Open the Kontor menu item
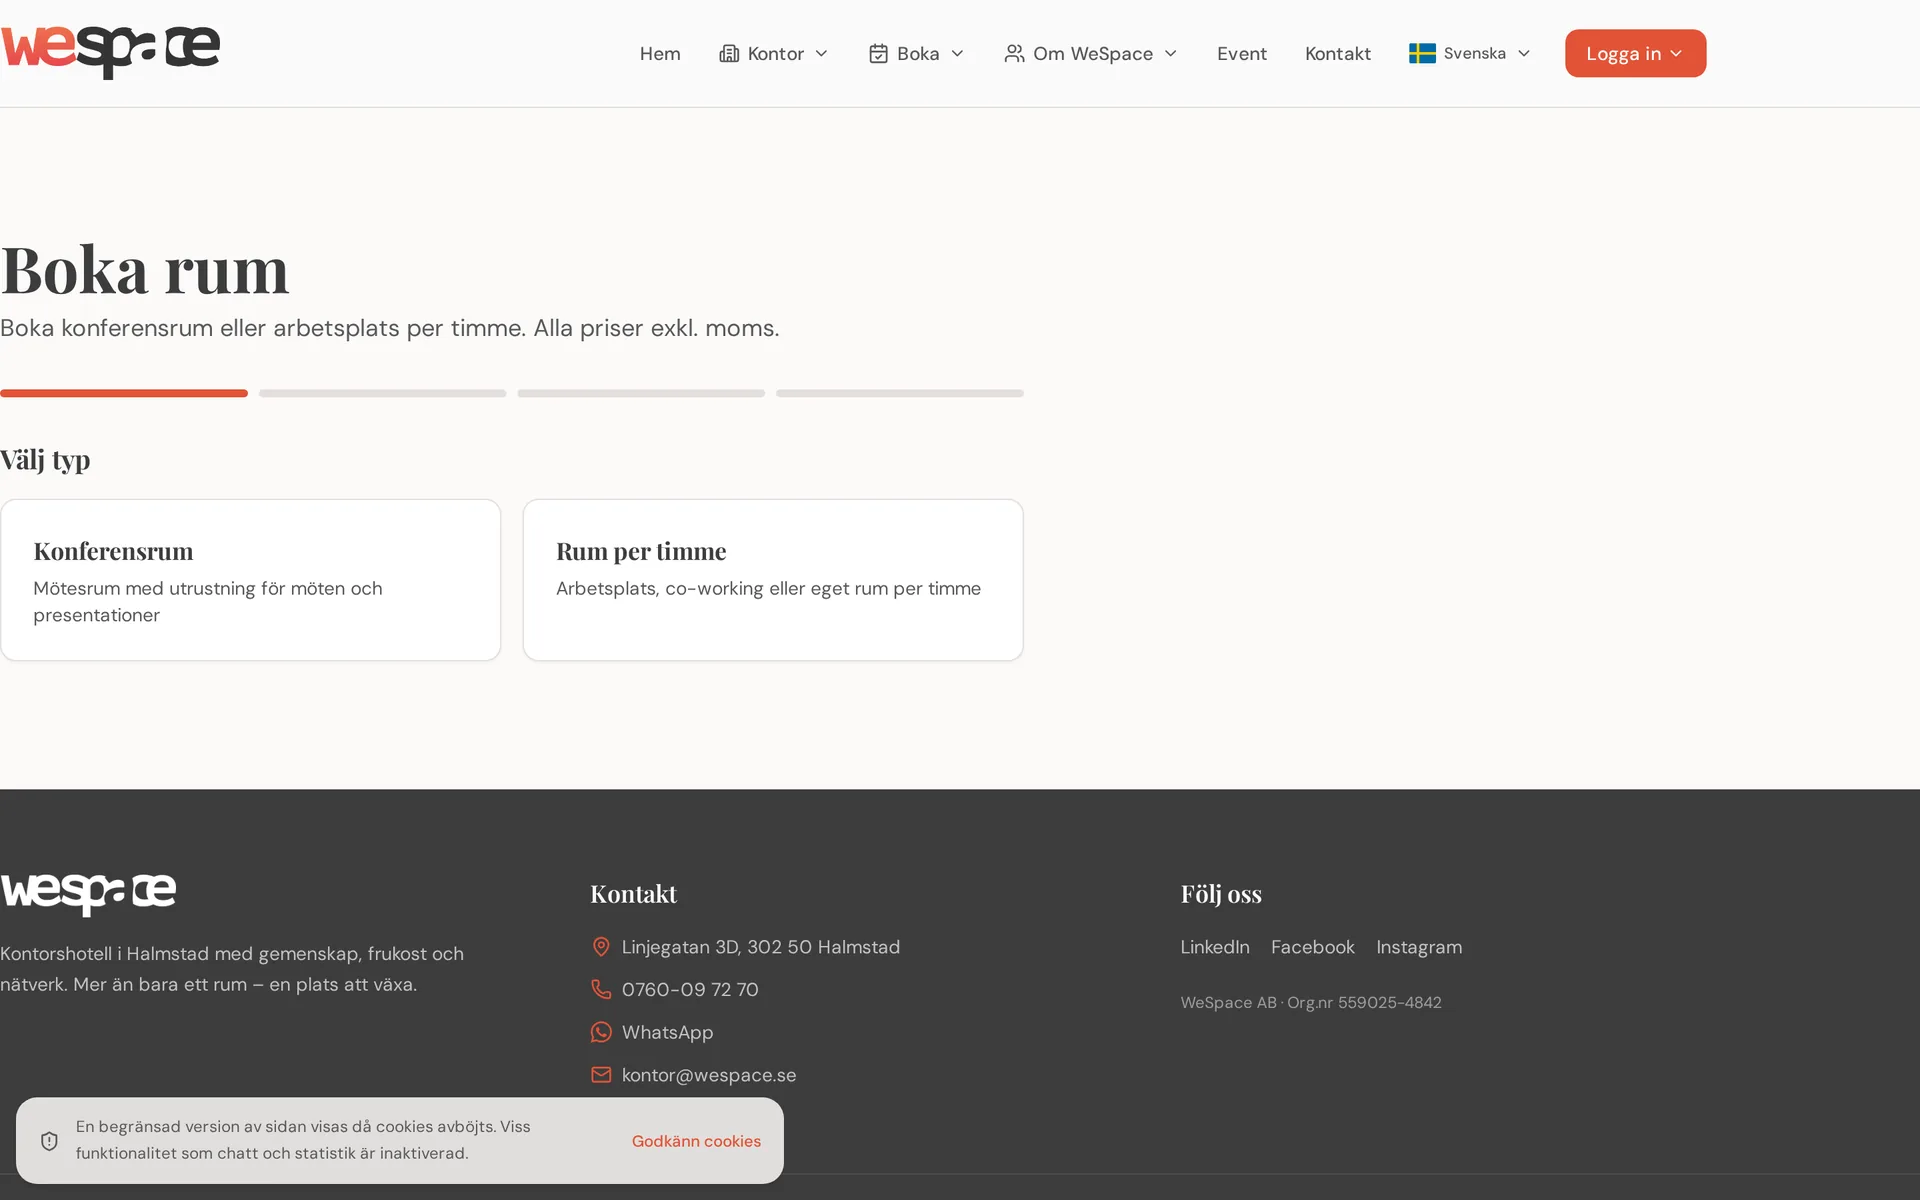This screenshot has width=1920, height=1200. click(x=776, y=53)
